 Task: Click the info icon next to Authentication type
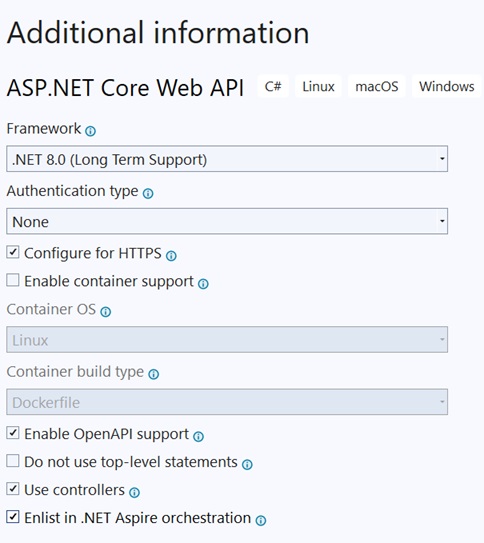point(148,194)
